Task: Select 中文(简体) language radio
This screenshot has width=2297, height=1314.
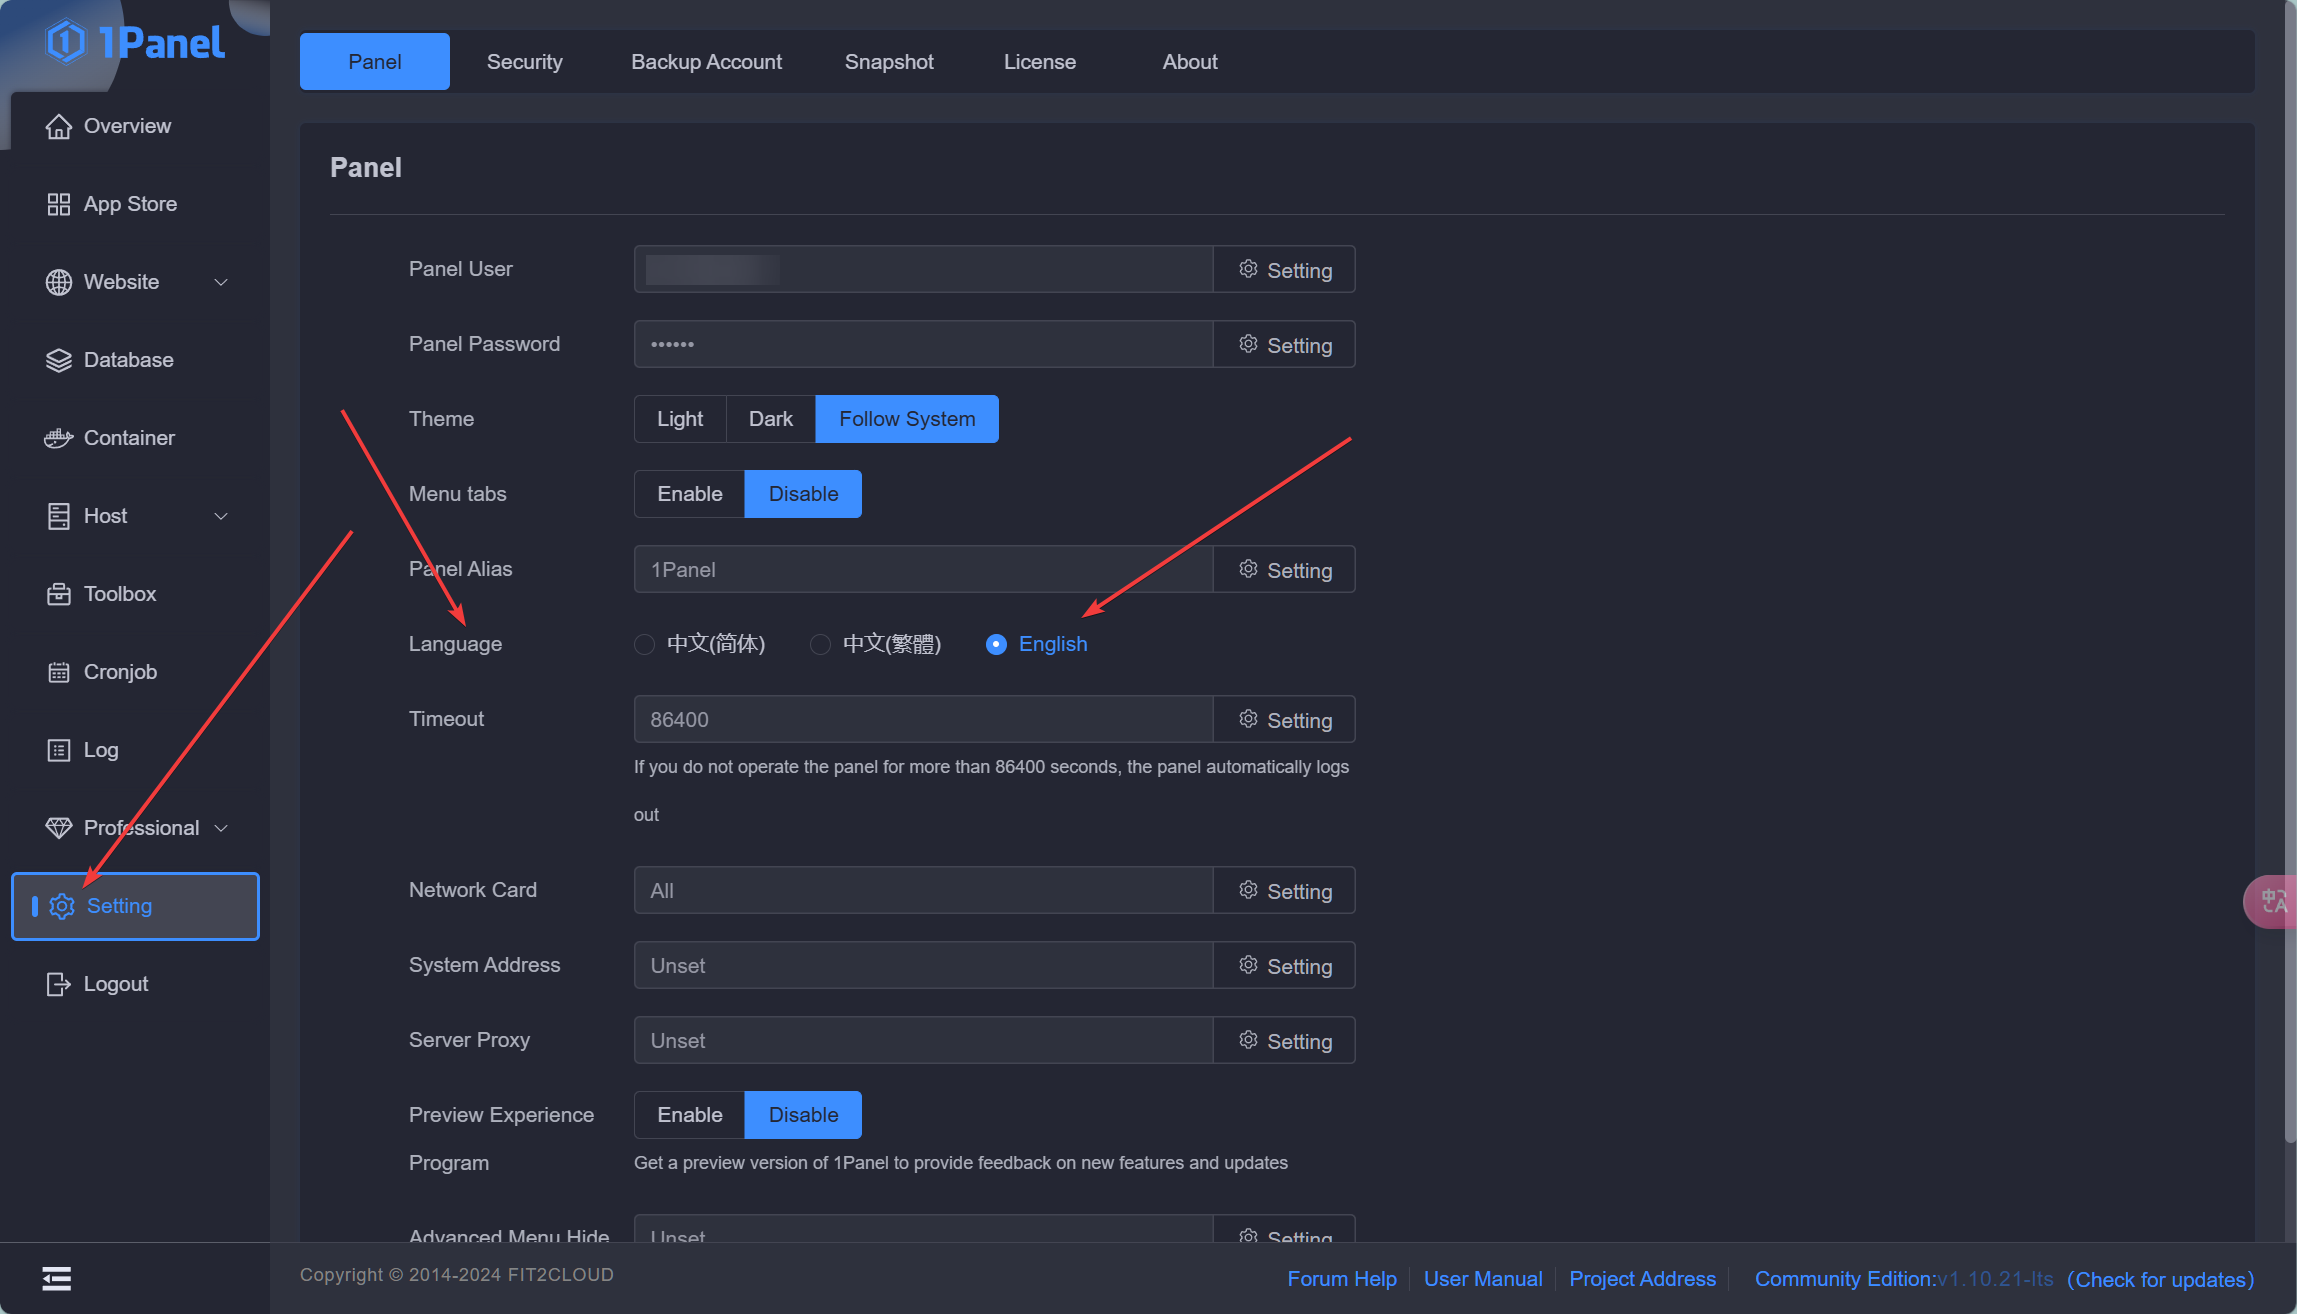Action: click(x=645, y=644)
